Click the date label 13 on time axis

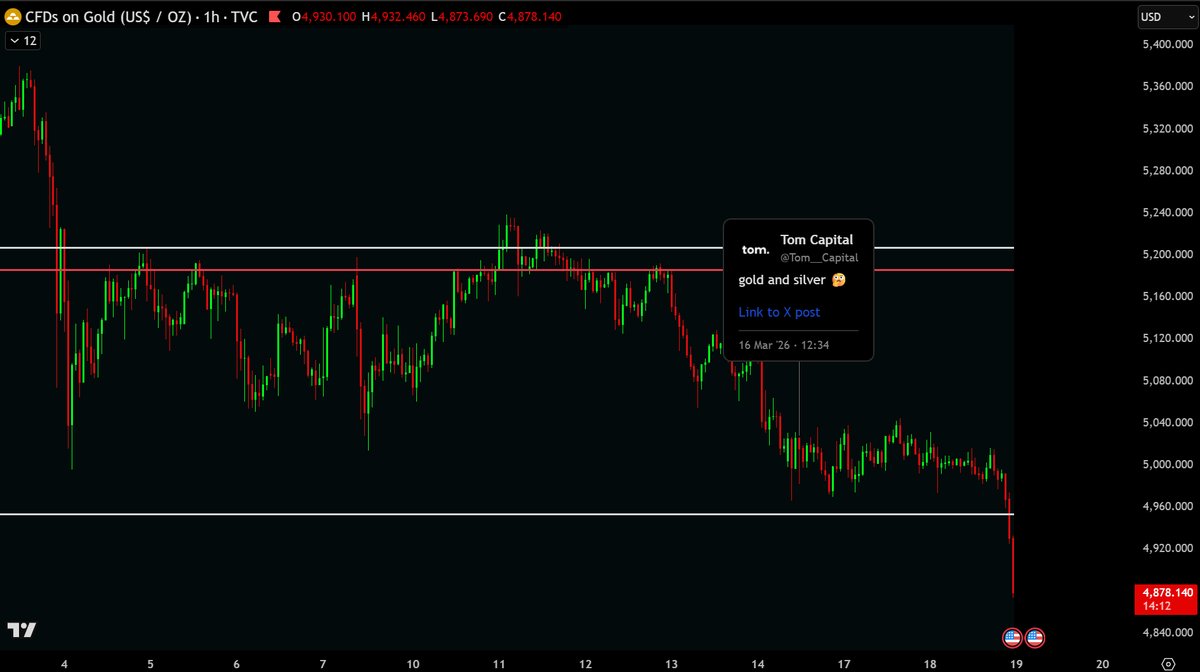(x=672, y=663)
